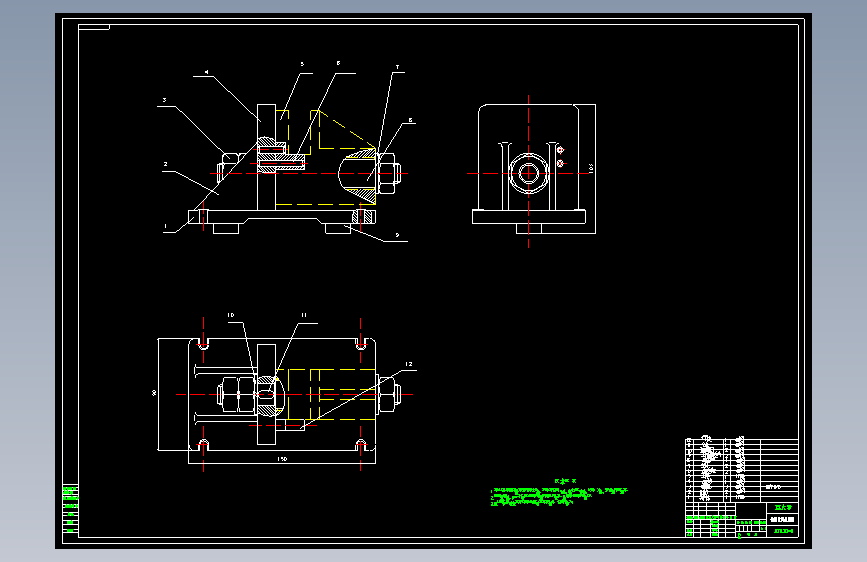Select part callout number 12
This screenshot has height=562, width=867.
tap(409, 364)
